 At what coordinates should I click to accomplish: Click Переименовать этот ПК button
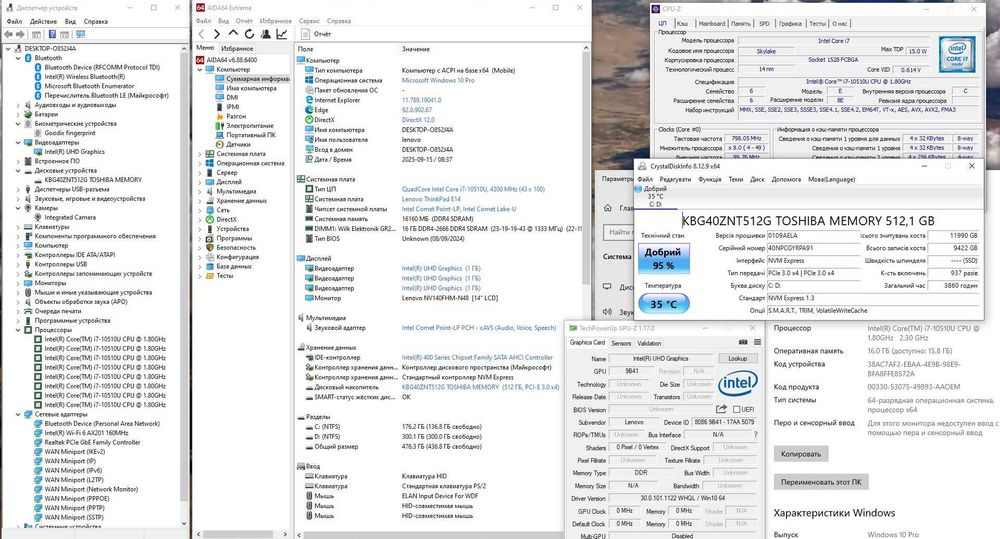tap(821, 482)
